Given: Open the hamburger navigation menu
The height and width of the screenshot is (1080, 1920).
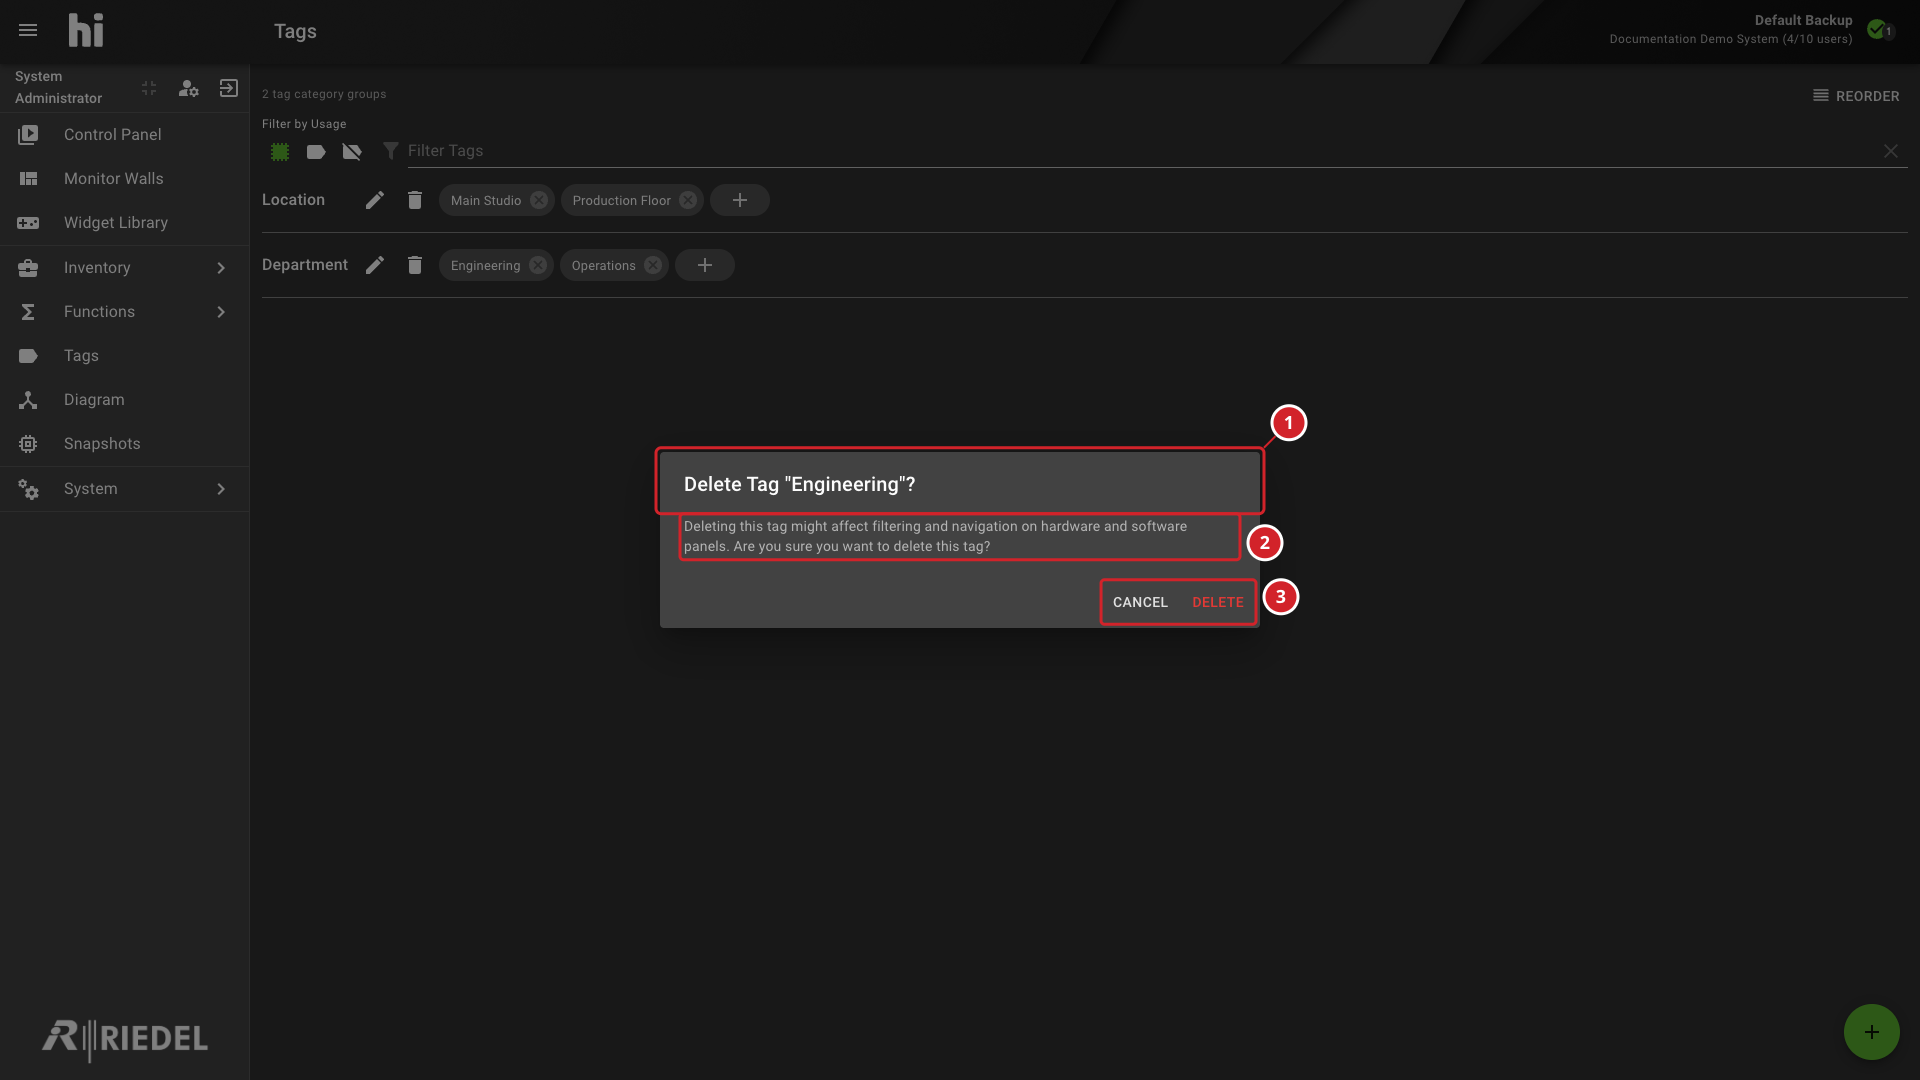Looking at the screenshot, I should (28, 31).
